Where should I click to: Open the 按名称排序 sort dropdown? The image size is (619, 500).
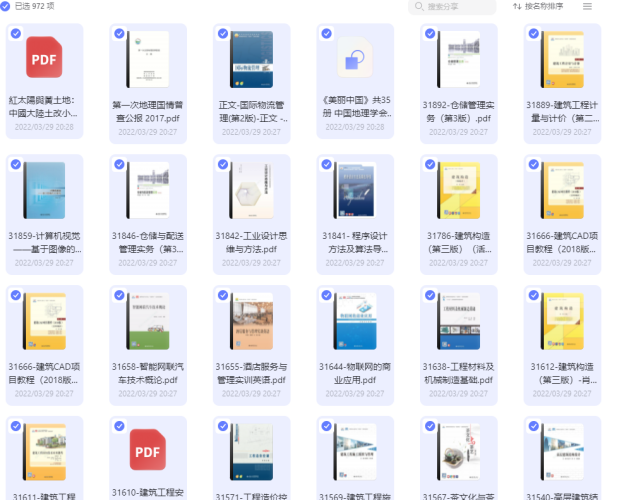[538, 6]
